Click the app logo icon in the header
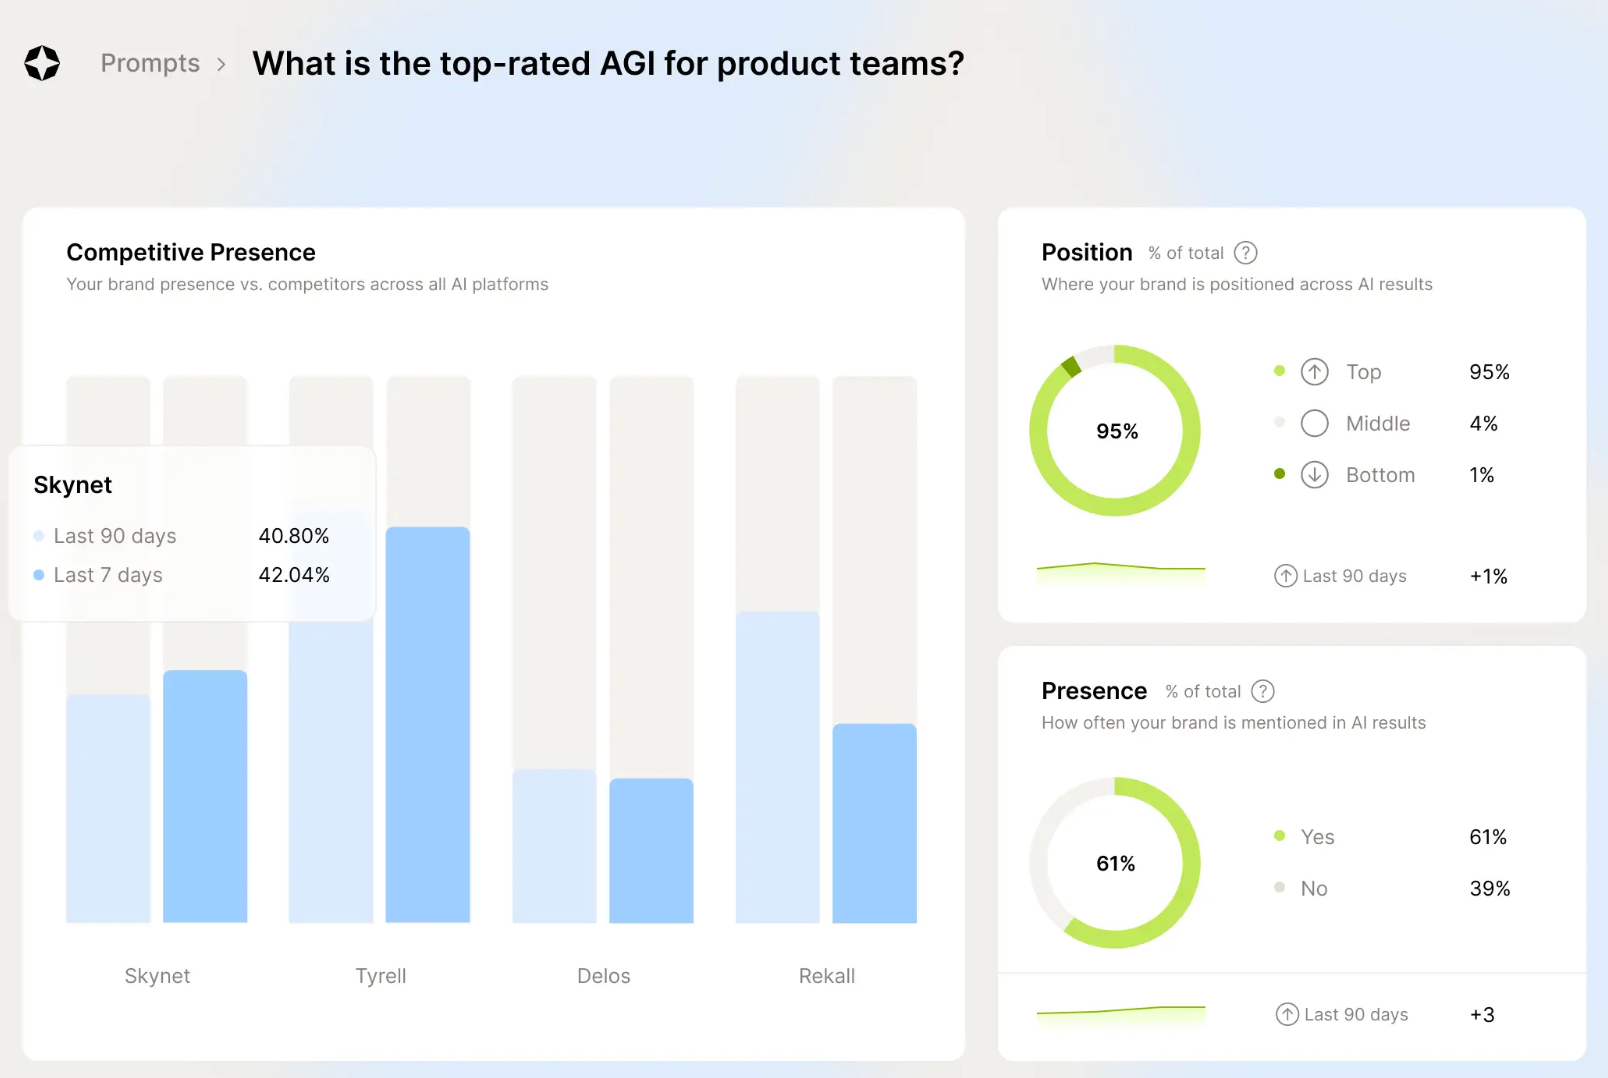Screen dimensions: 1608x1078 41,62
